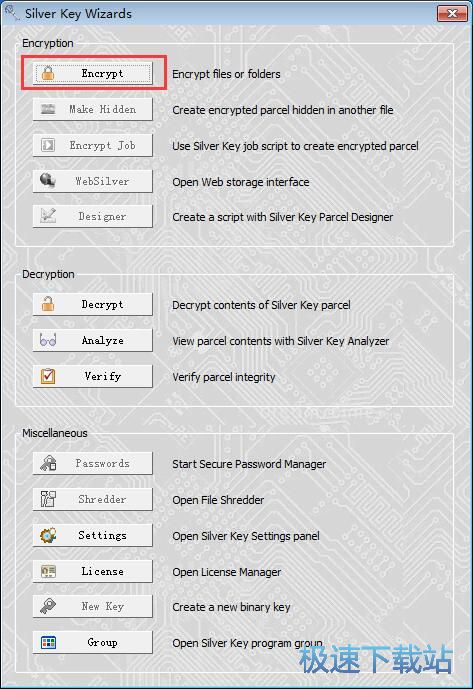Open the Designer script tool
The image size is (473, 689).
click(x=93, y=216)
